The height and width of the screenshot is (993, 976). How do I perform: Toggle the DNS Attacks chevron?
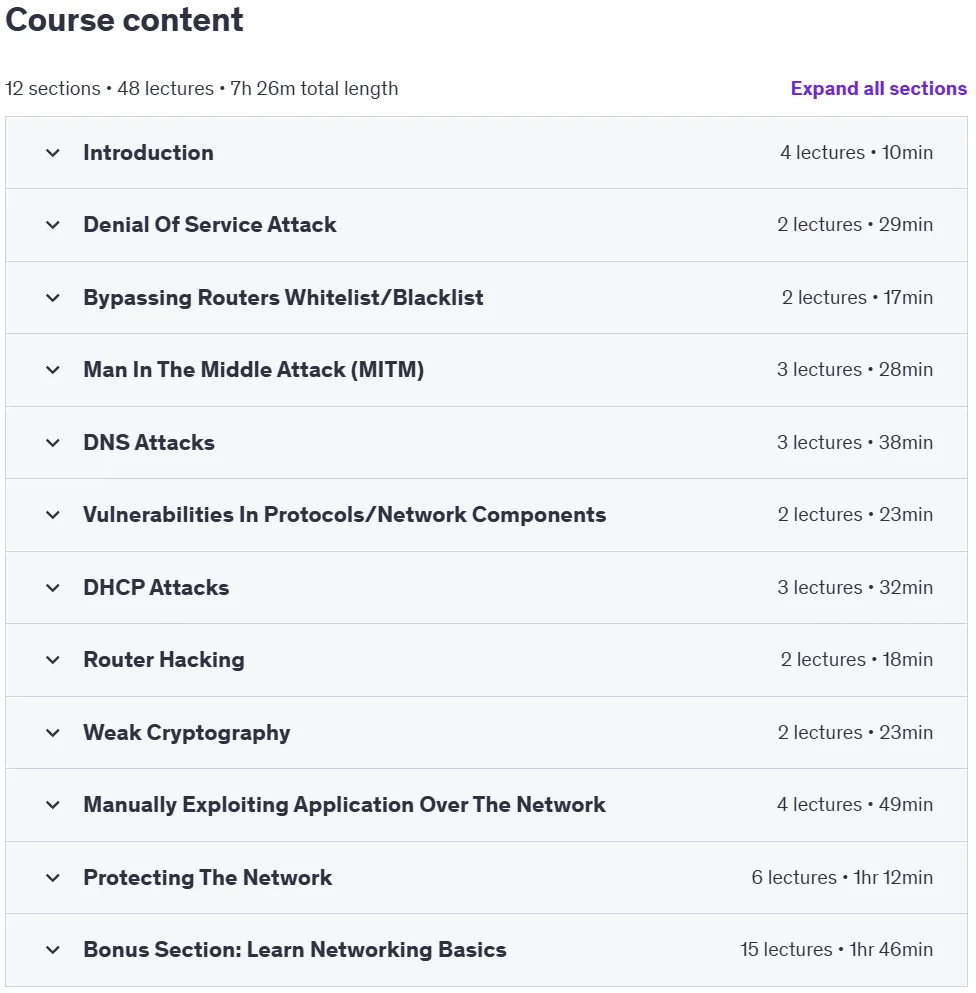[53, 443]
